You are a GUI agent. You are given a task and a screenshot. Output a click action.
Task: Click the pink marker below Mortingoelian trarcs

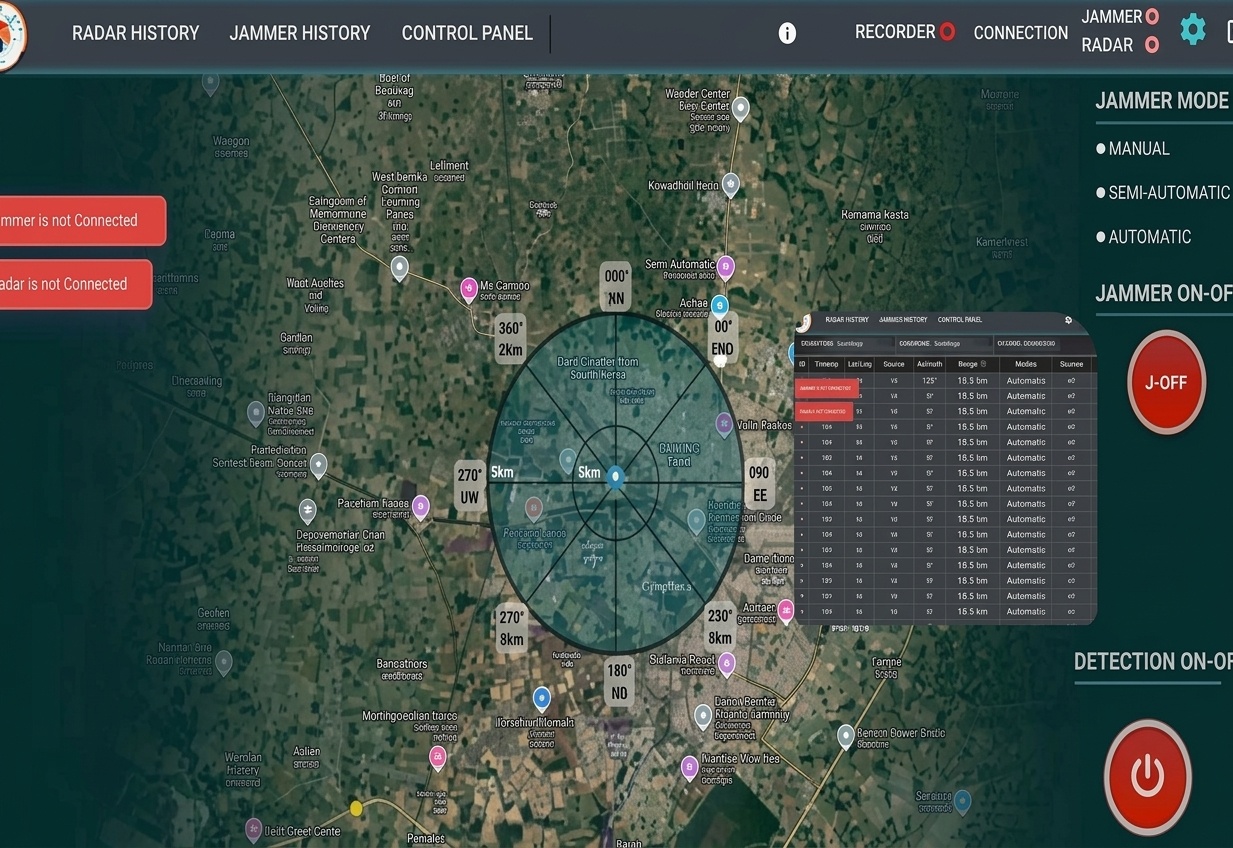[x=437, y=758]
